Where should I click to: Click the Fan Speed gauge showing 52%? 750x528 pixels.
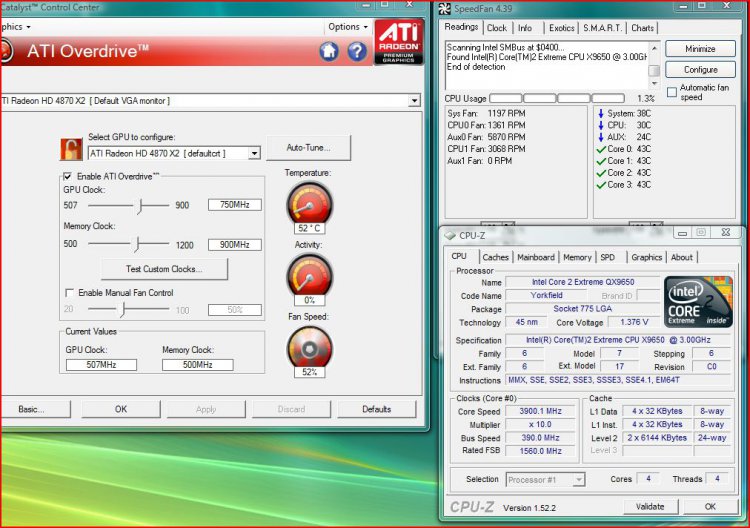(309, 348)
